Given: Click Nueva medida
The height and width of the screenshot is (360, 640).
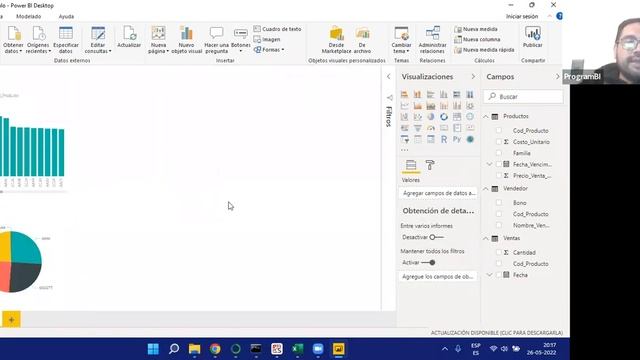Looking at the screenshot, I should click(476, 29).
